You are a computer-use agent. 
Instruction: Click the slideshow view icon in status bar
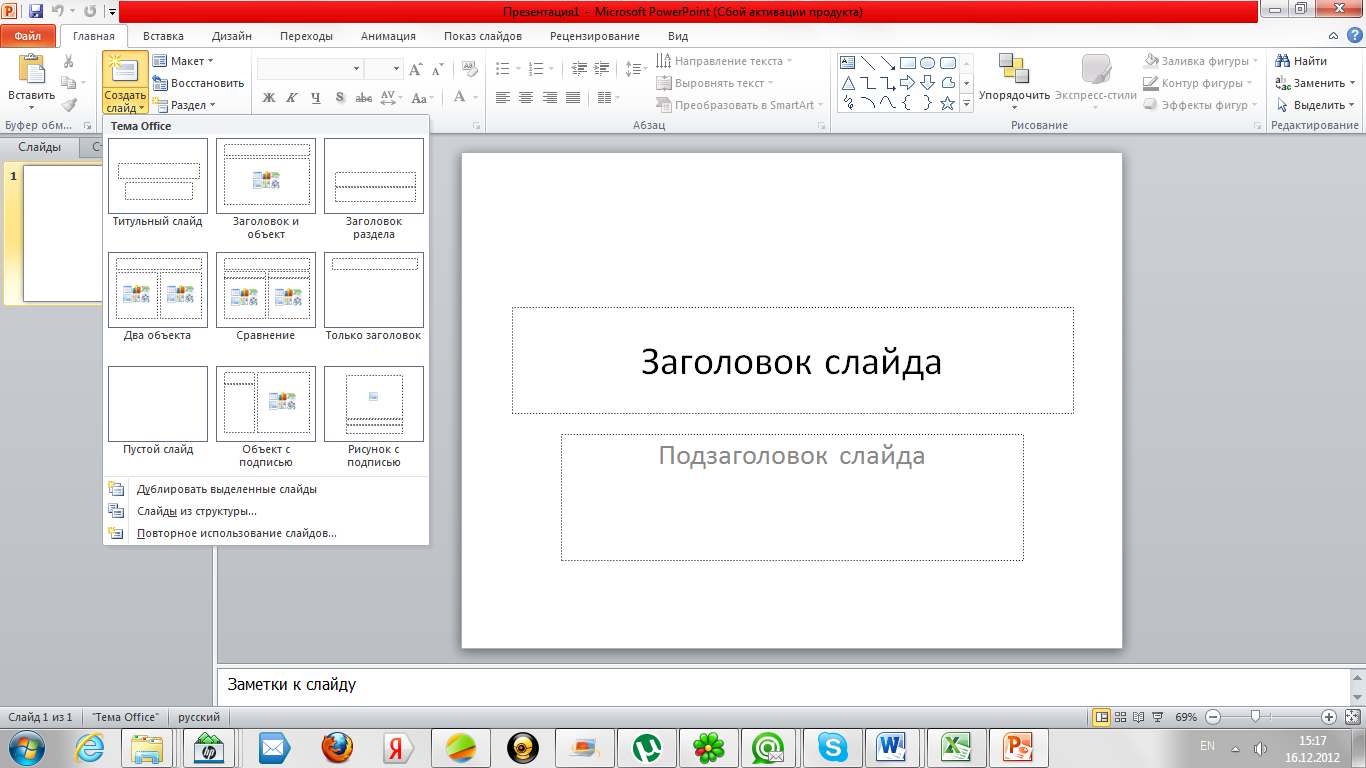pyautogui.click(x=1157, y=717)
